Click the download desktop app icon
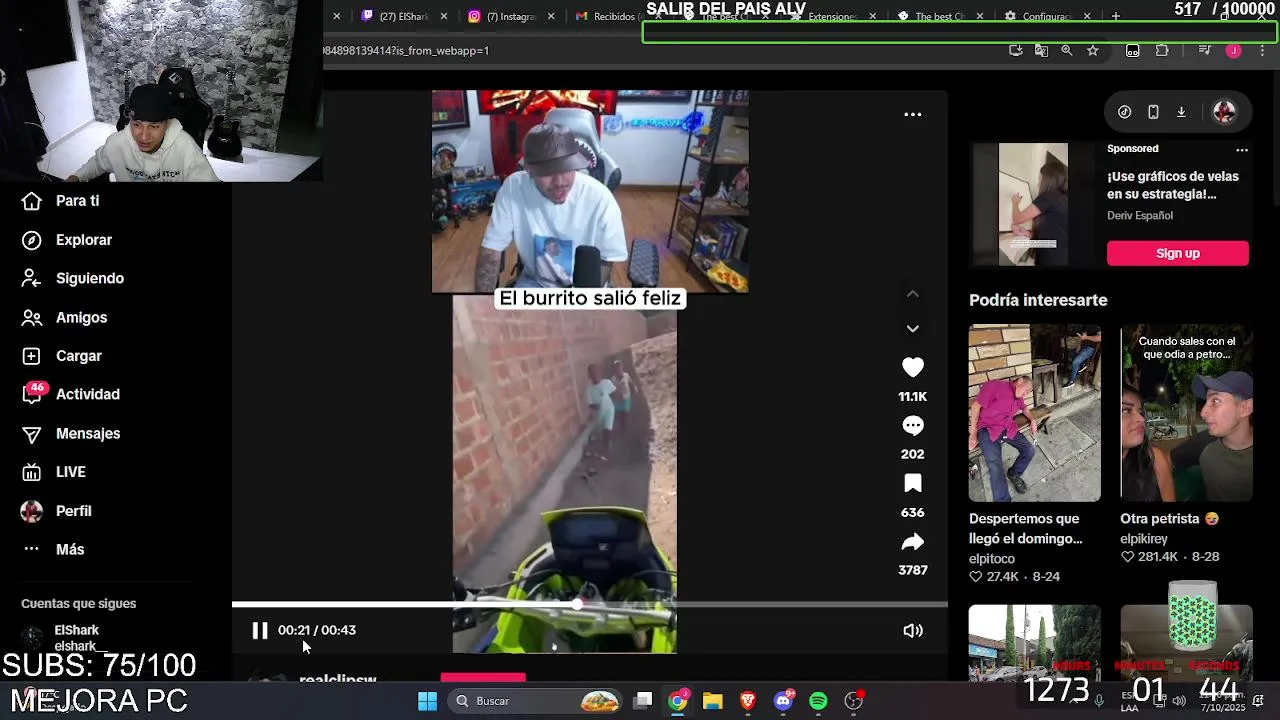This screenshot has width=1280, height=720. pyautogui.click(x=1181, y=112)
